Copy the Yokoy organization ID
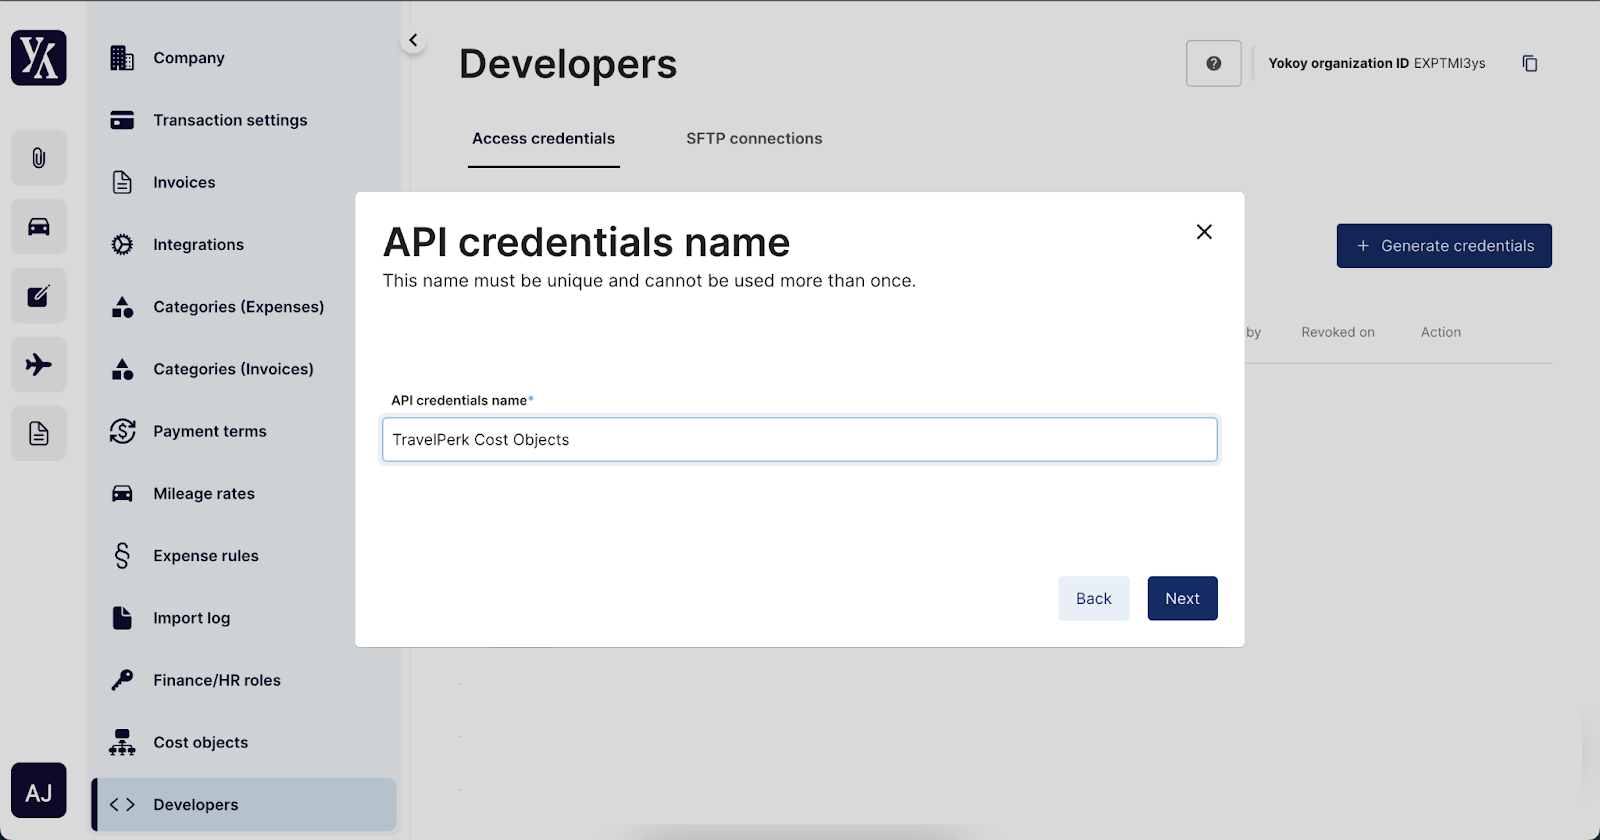 coord(1529,63)
